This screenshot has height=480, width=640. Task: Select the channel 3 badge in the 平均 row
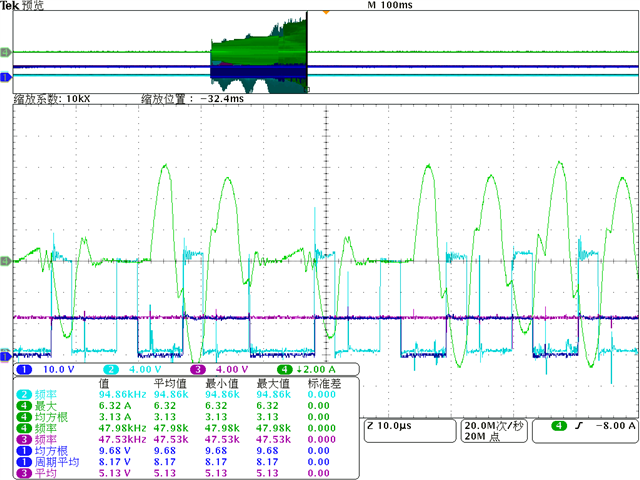pos(24,473)
